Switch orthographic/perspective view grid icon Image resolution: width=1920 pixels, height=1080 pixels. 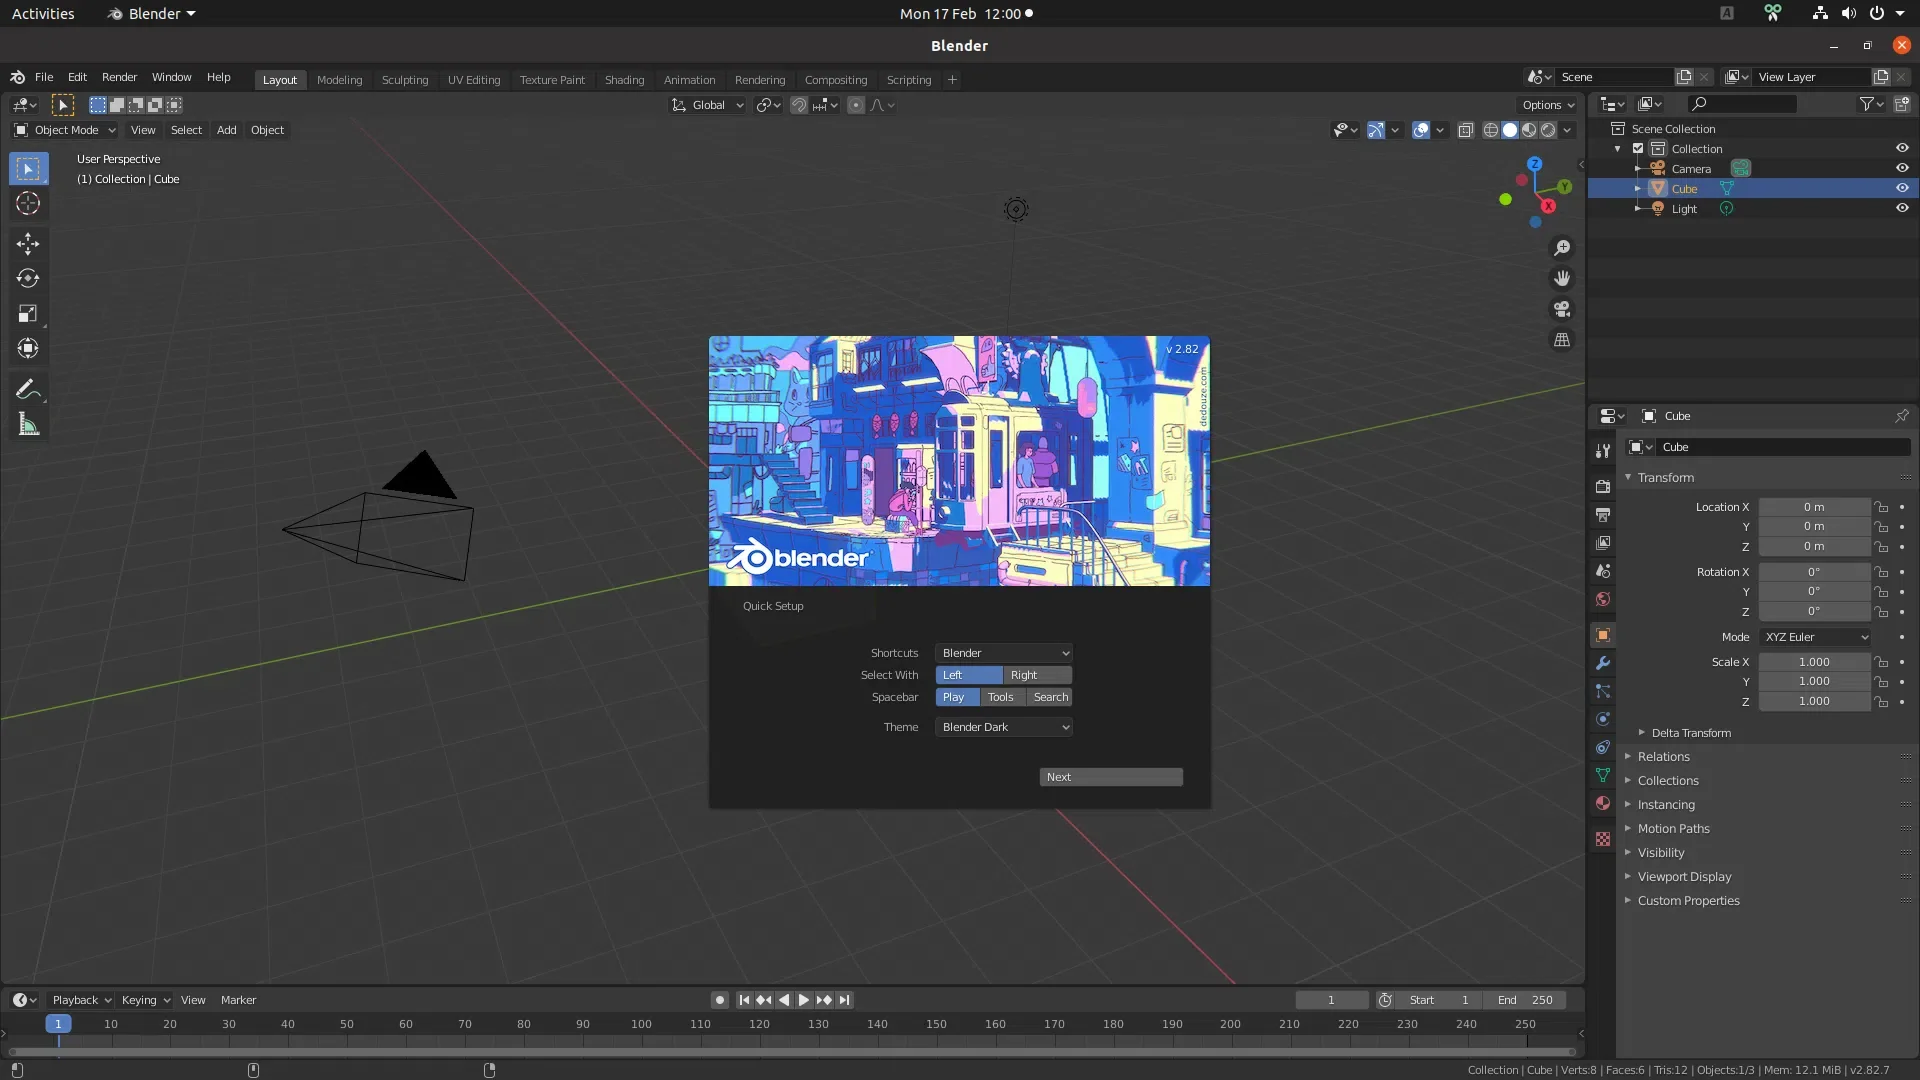coord(1562,341)
